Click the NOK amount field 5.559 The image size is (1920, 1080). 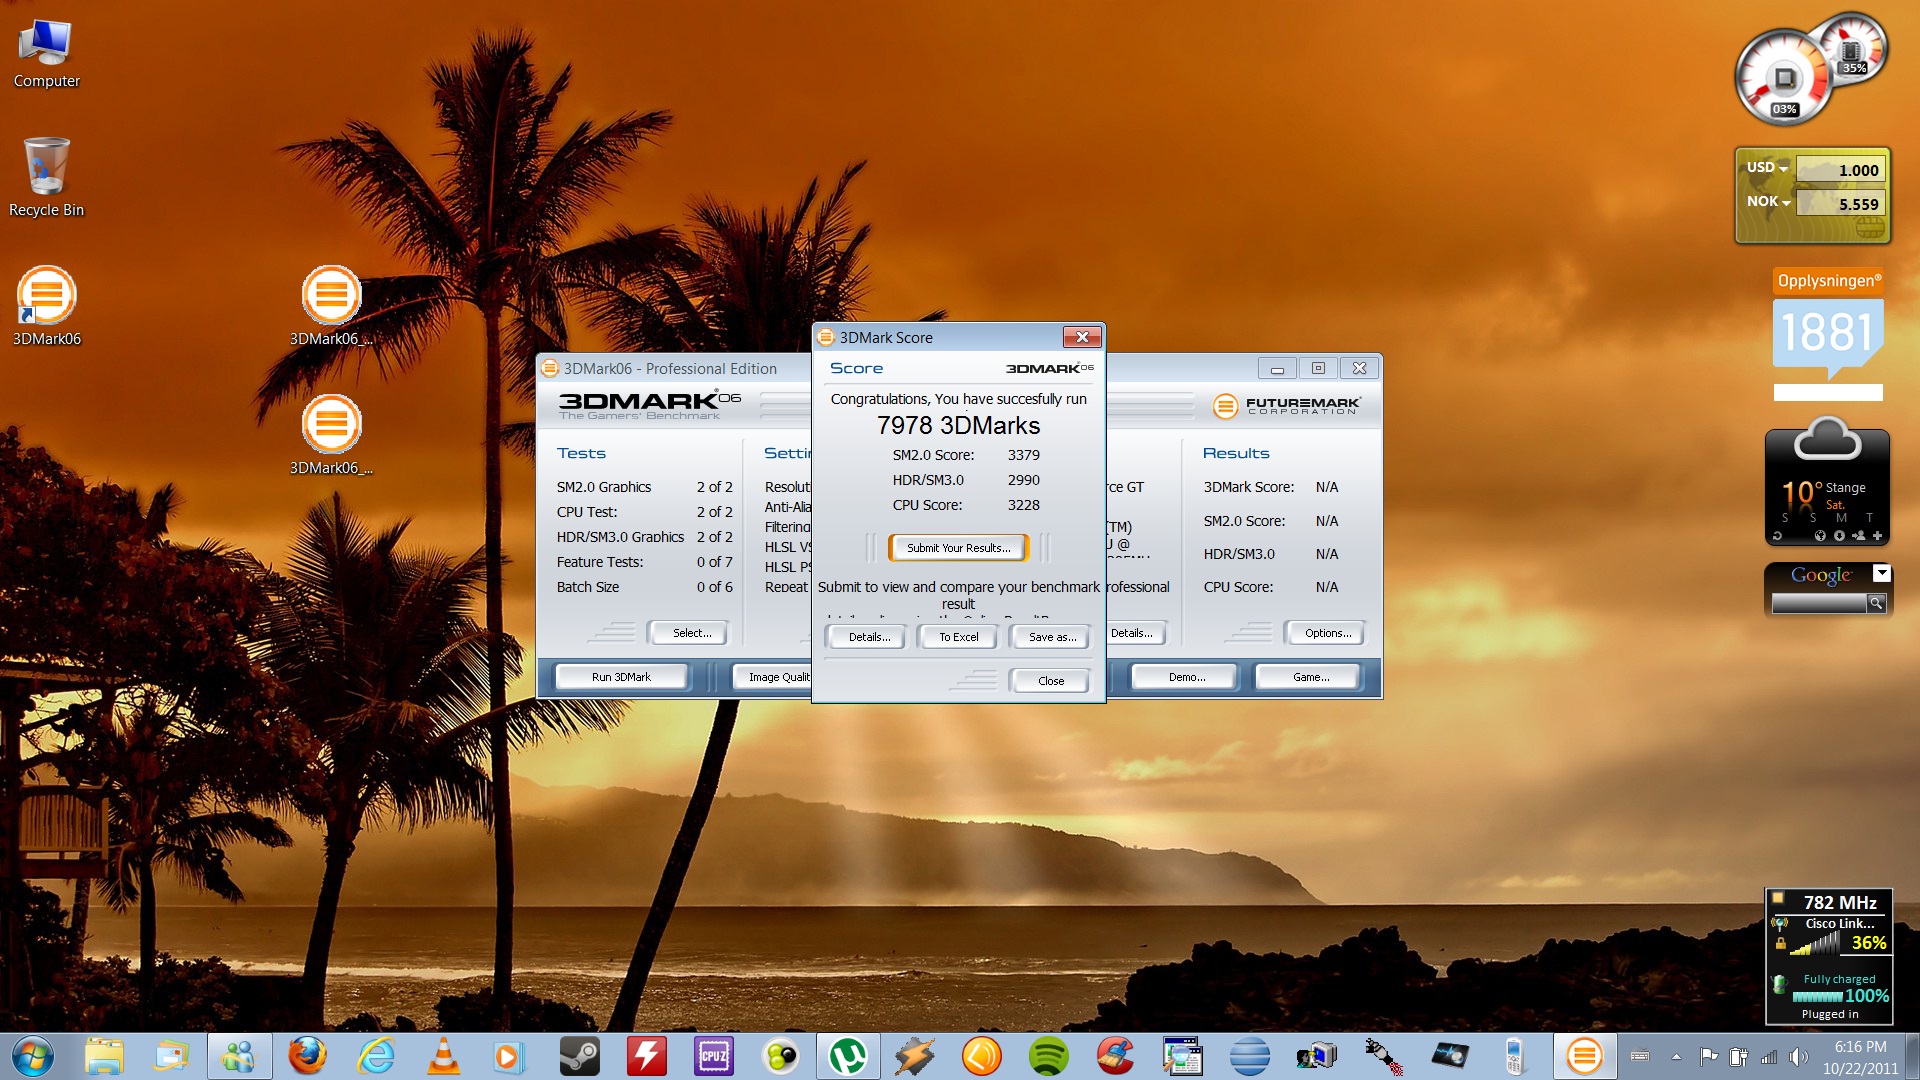click(1840, 204)
